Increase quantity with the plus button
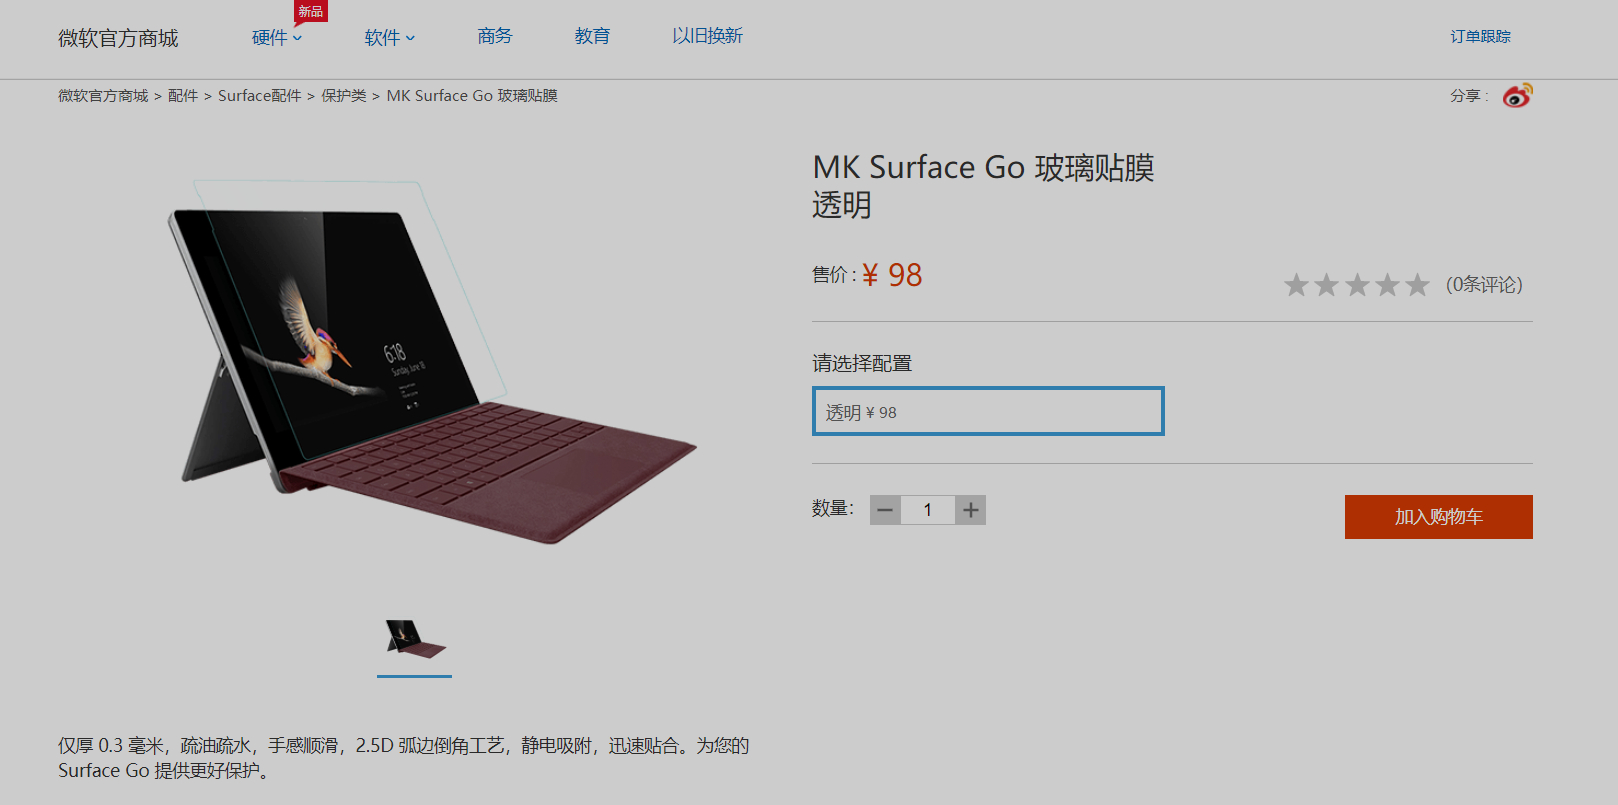 (970, 510)
